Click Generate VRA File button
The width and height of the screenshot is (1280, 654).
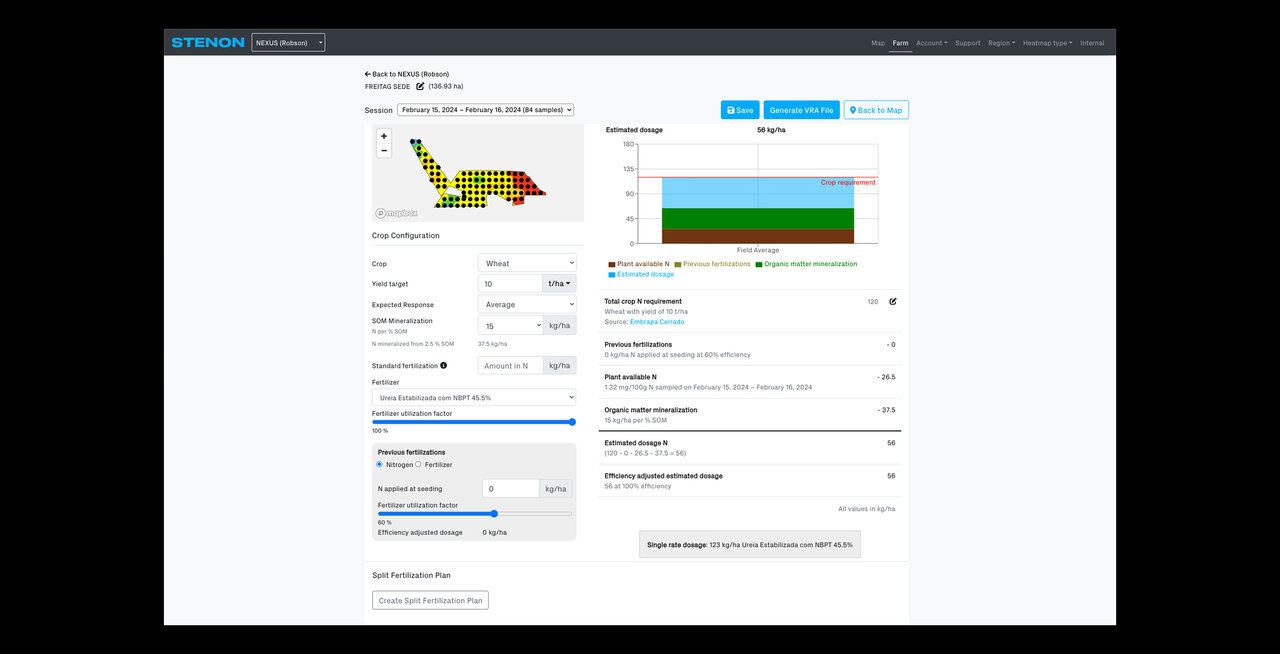pyautogui.click(x=801, y=110)
